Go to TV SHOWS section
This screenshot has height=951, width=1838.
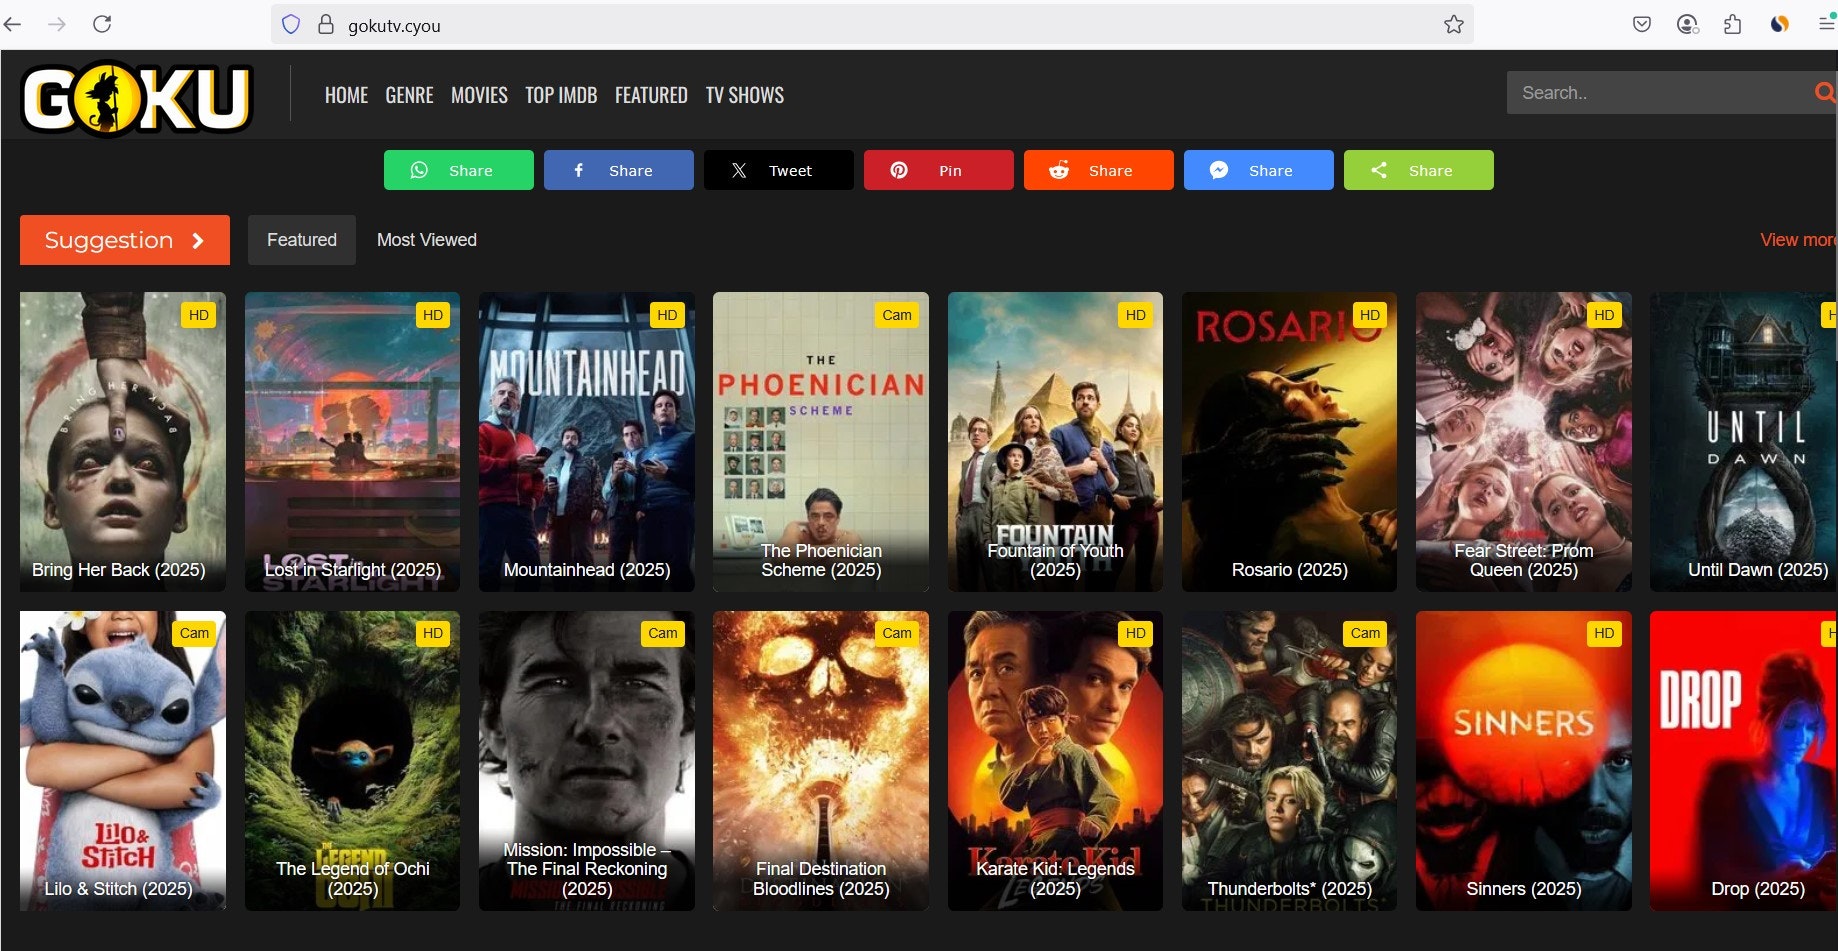click(744, 95)
